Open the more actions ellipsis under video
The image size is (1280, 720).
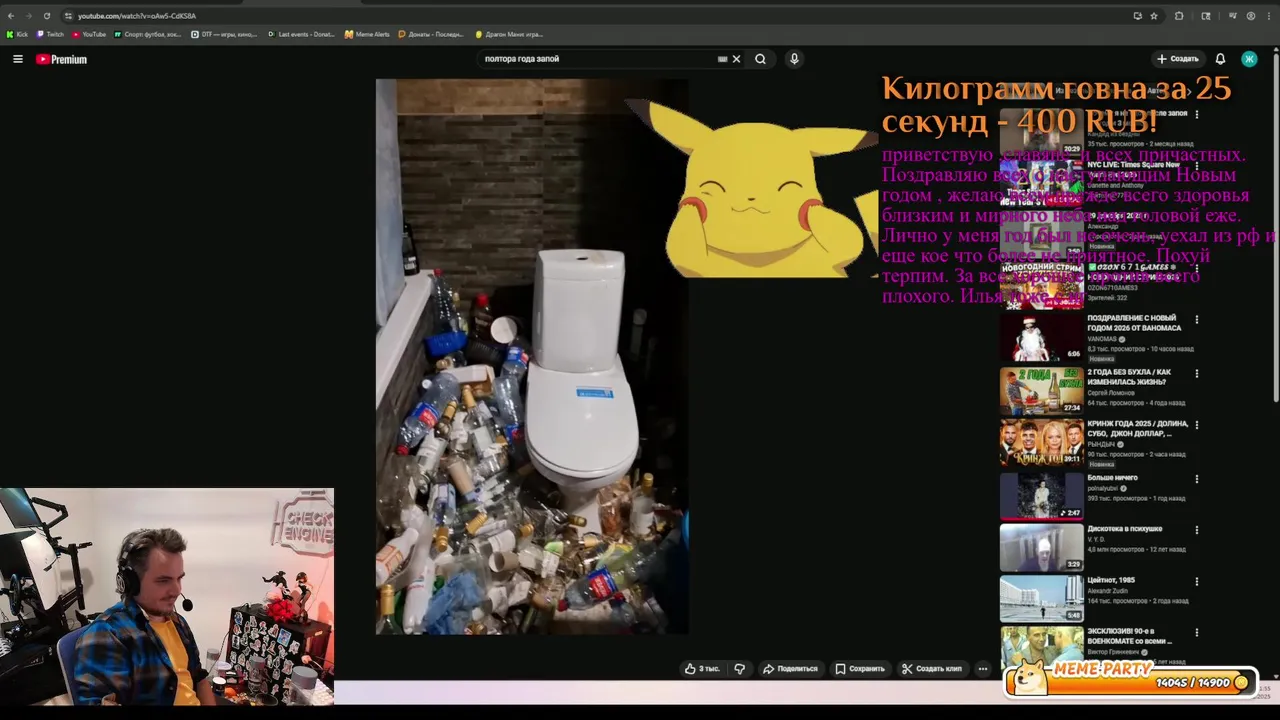983,669
